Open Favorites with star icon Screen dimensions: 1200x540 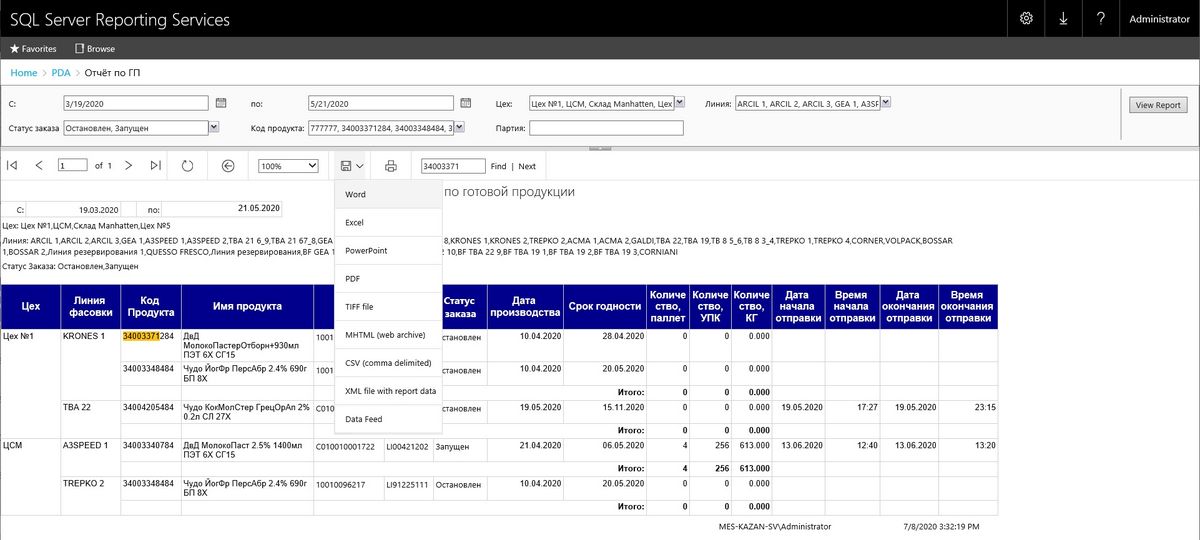33,48
